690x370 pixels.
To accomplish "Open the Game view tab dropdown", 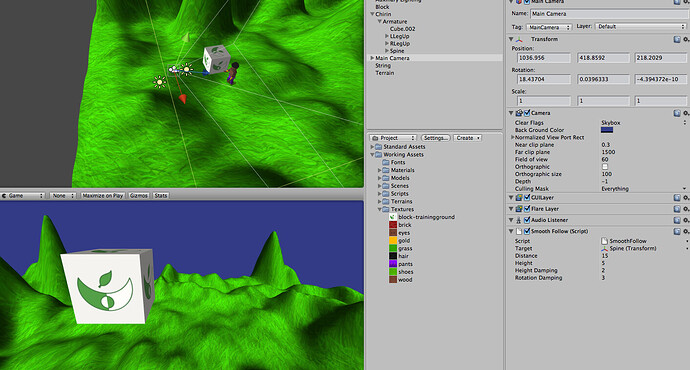I will click(x=22, y=196).
